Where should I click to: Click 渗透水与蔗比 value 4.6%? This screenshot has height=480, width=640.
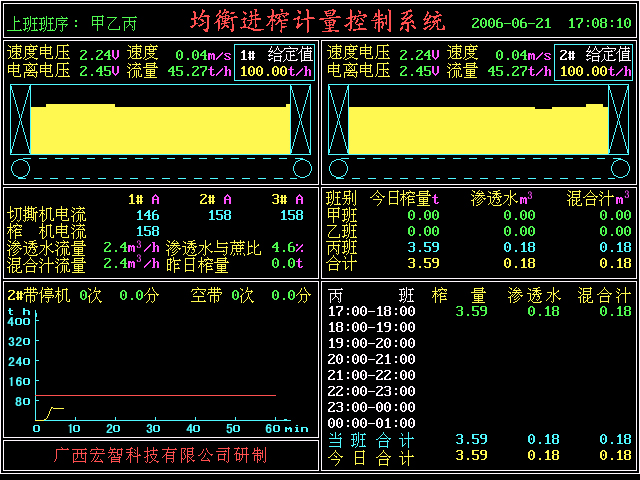click(x=288, y=247)
